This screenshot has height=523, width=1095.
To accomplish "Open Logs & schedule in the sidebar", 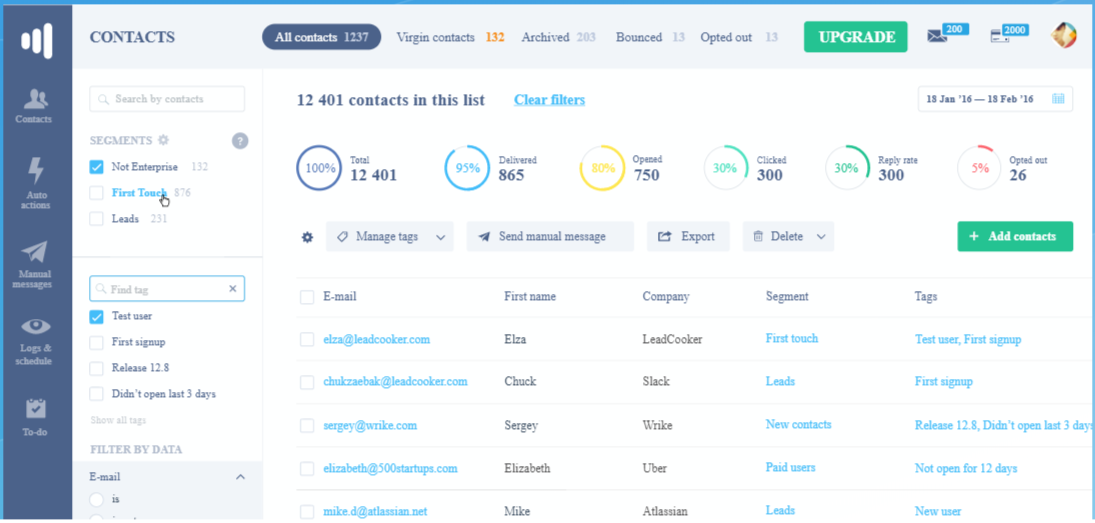I will 36,342.
